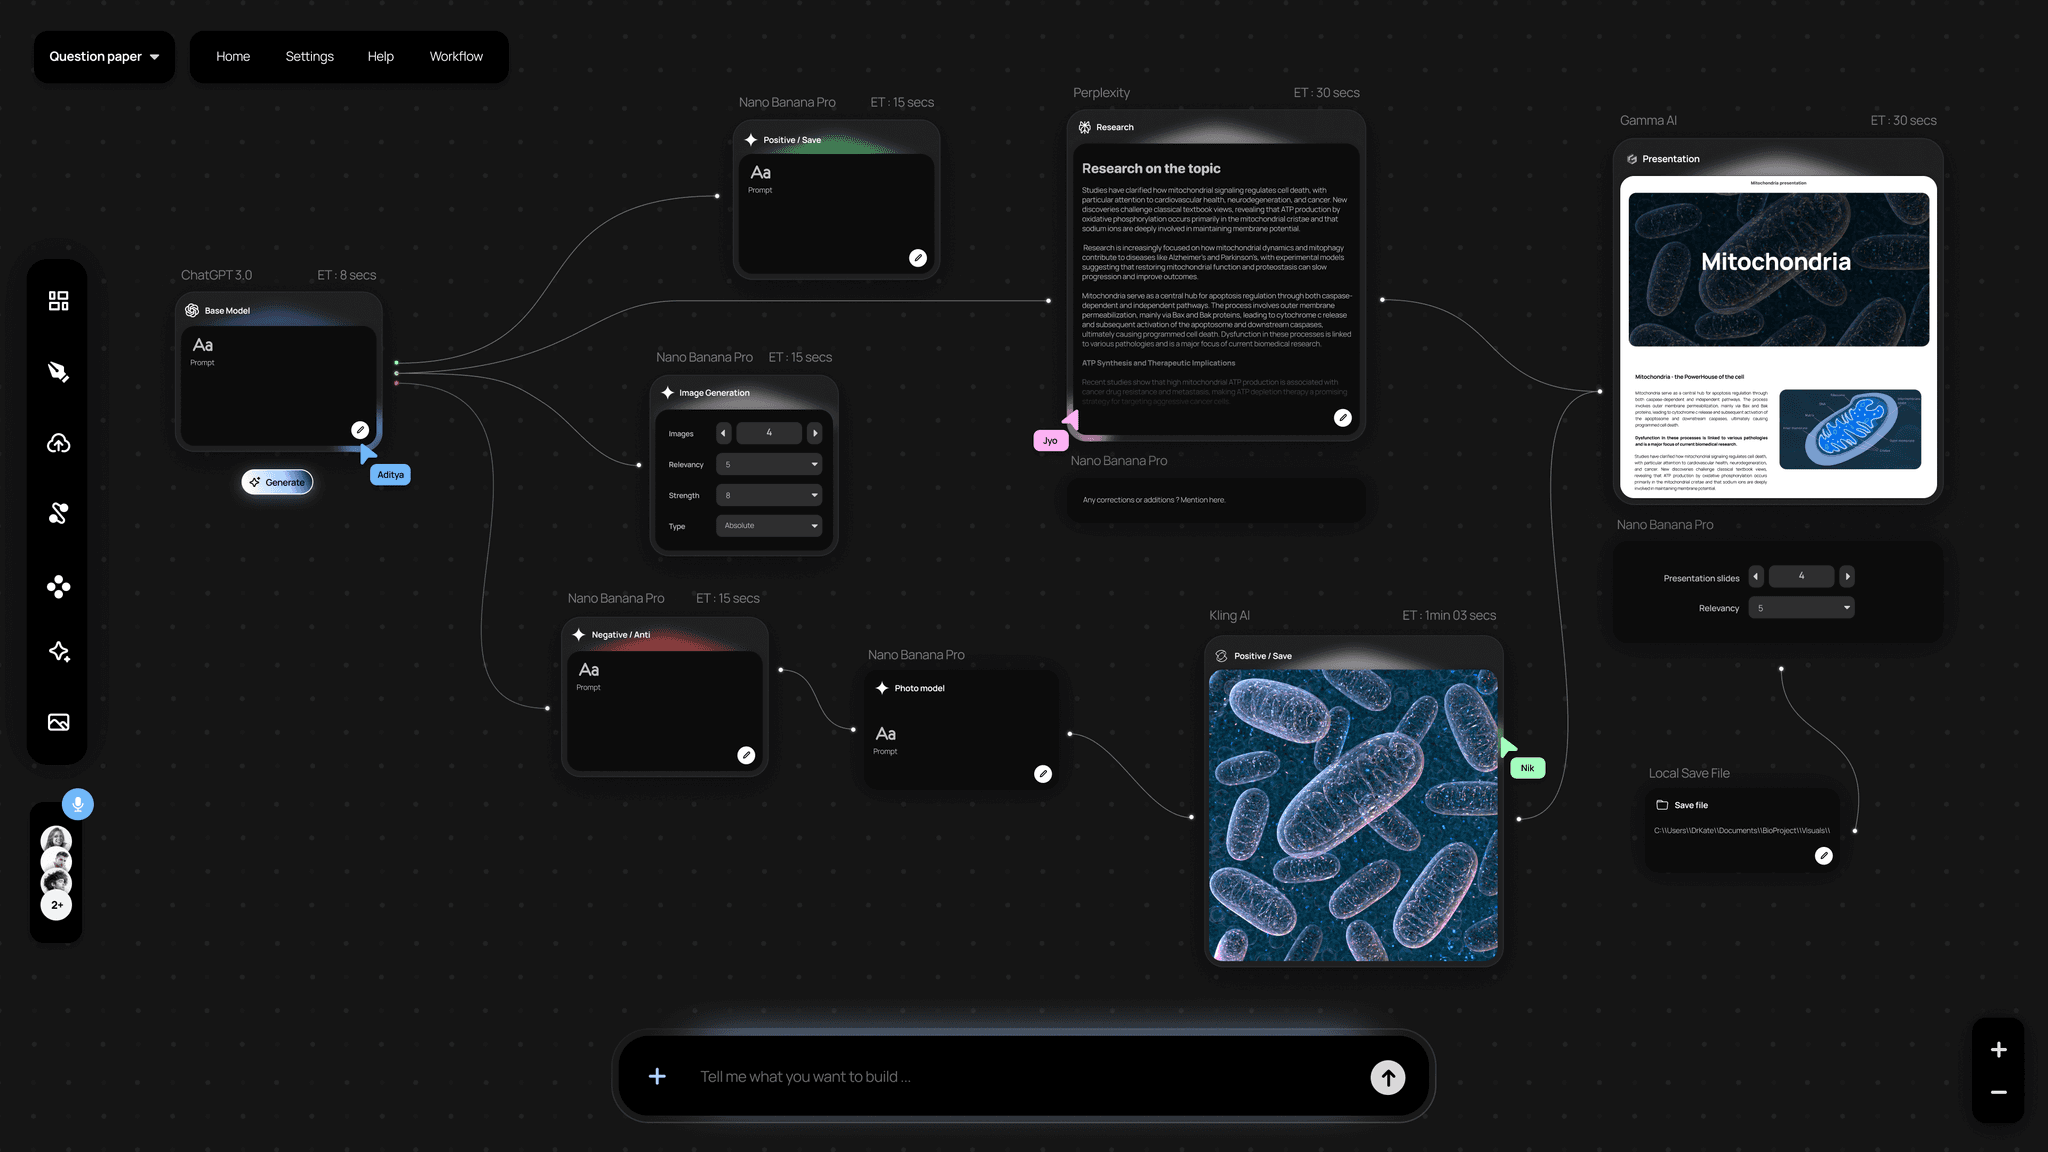
Task: Click the corrections or additions text field
Action: [1215, 500]
